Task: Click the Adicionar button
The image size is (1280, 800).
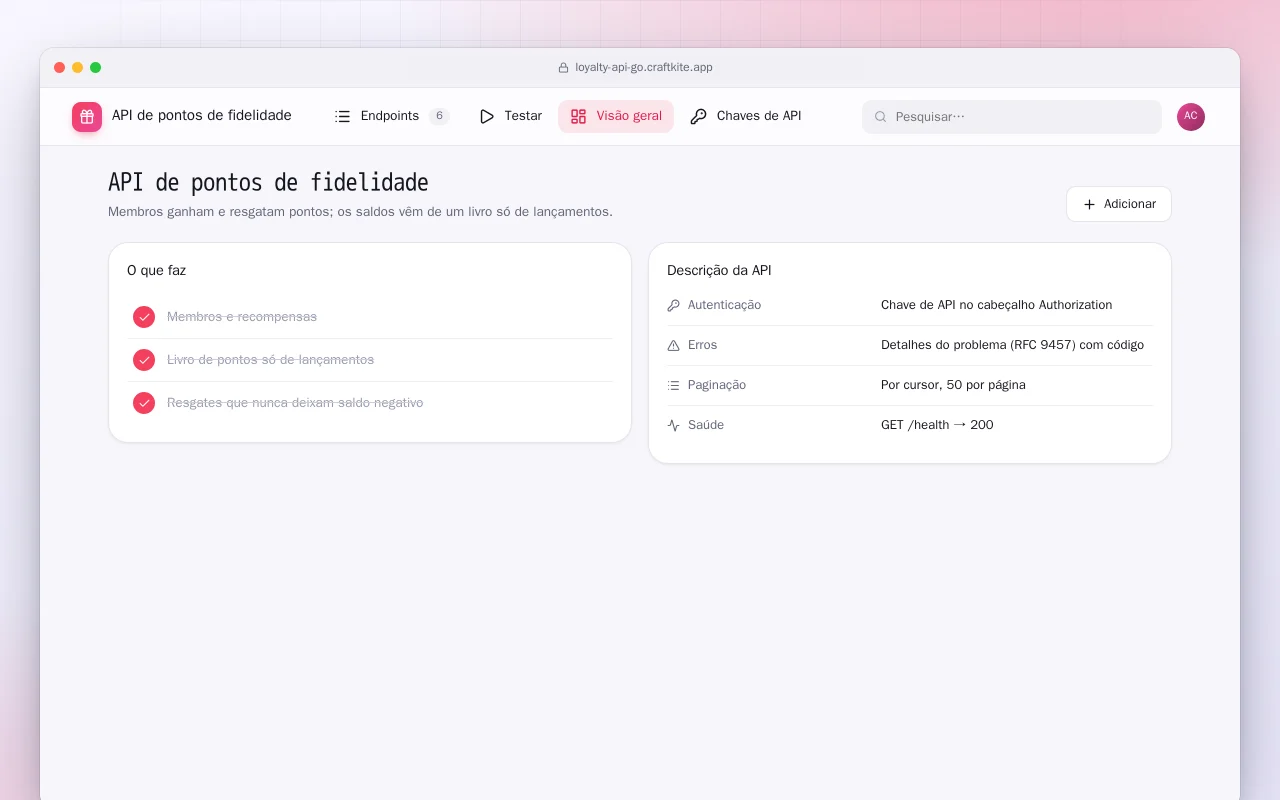Action: pos(1119,204)
